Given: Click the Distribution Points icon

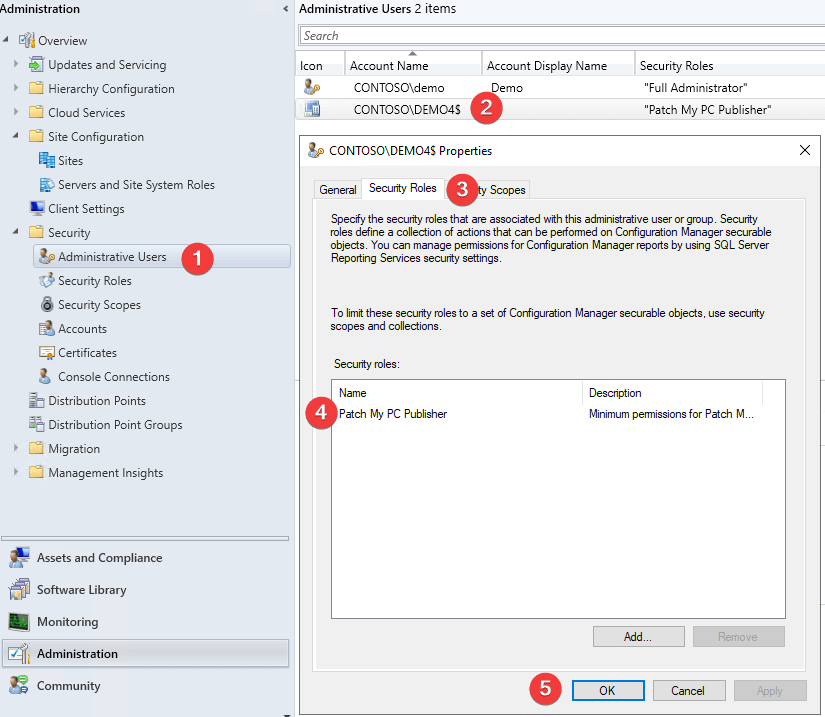Looking at the screenshot, I should [x=36, y=400].
